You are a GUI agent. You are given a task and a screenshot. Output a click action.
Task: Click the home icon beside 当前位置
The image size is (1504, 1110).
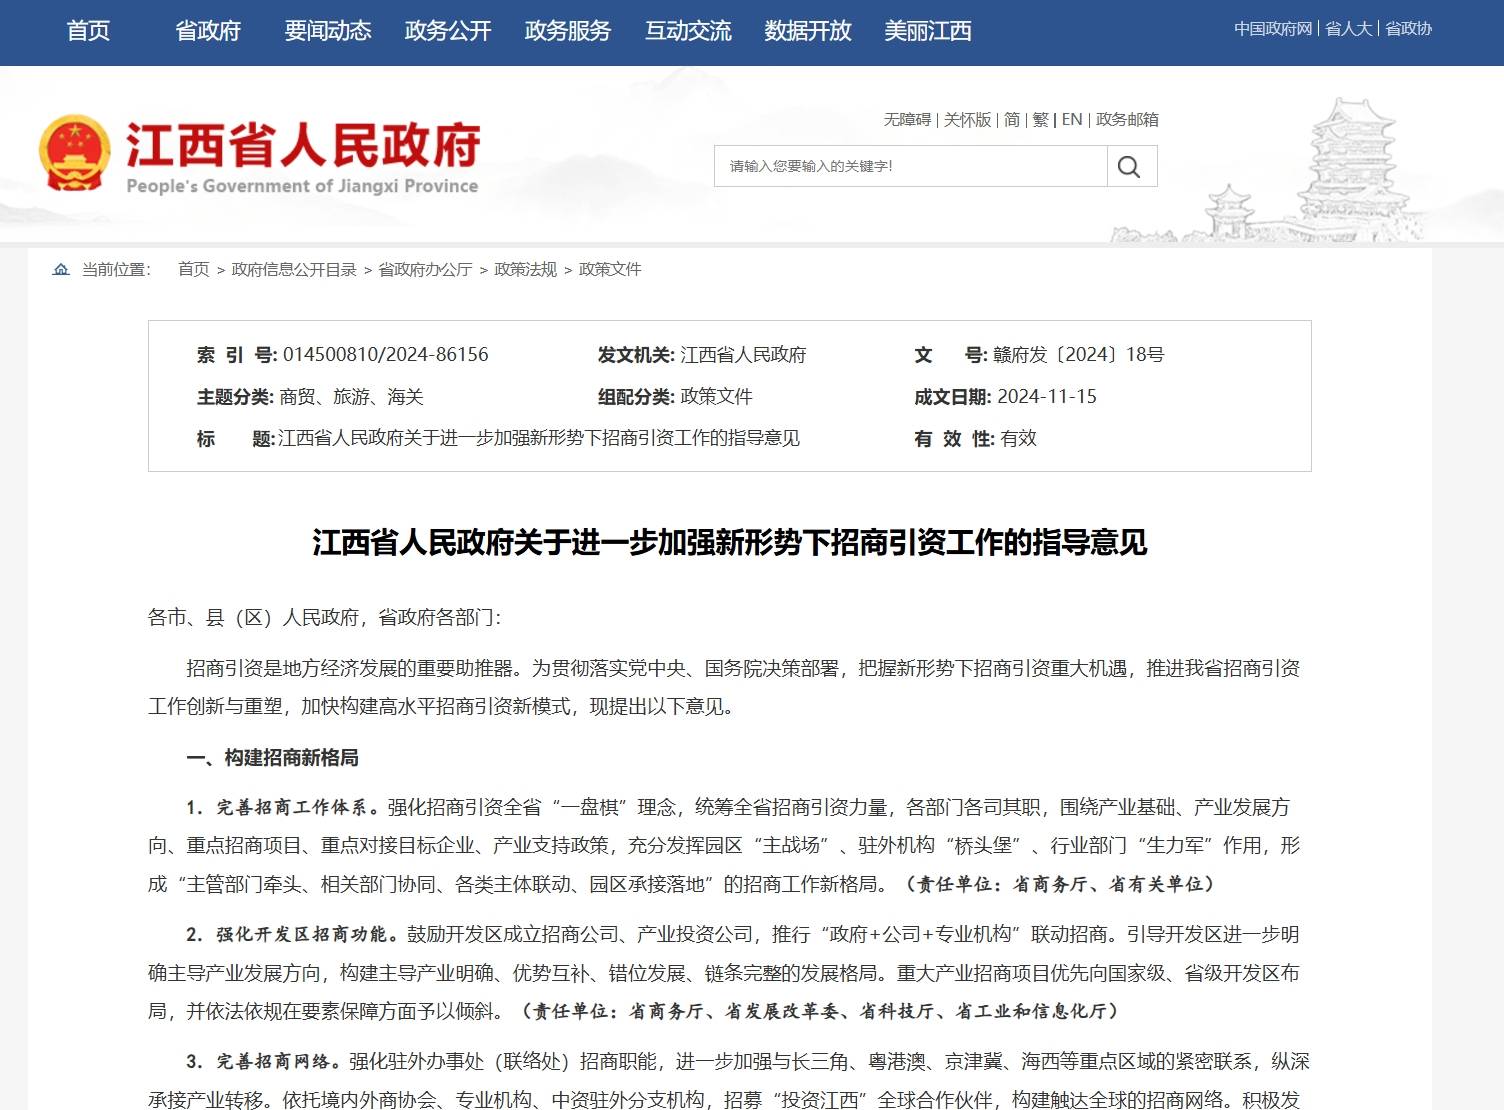point(61,270)
